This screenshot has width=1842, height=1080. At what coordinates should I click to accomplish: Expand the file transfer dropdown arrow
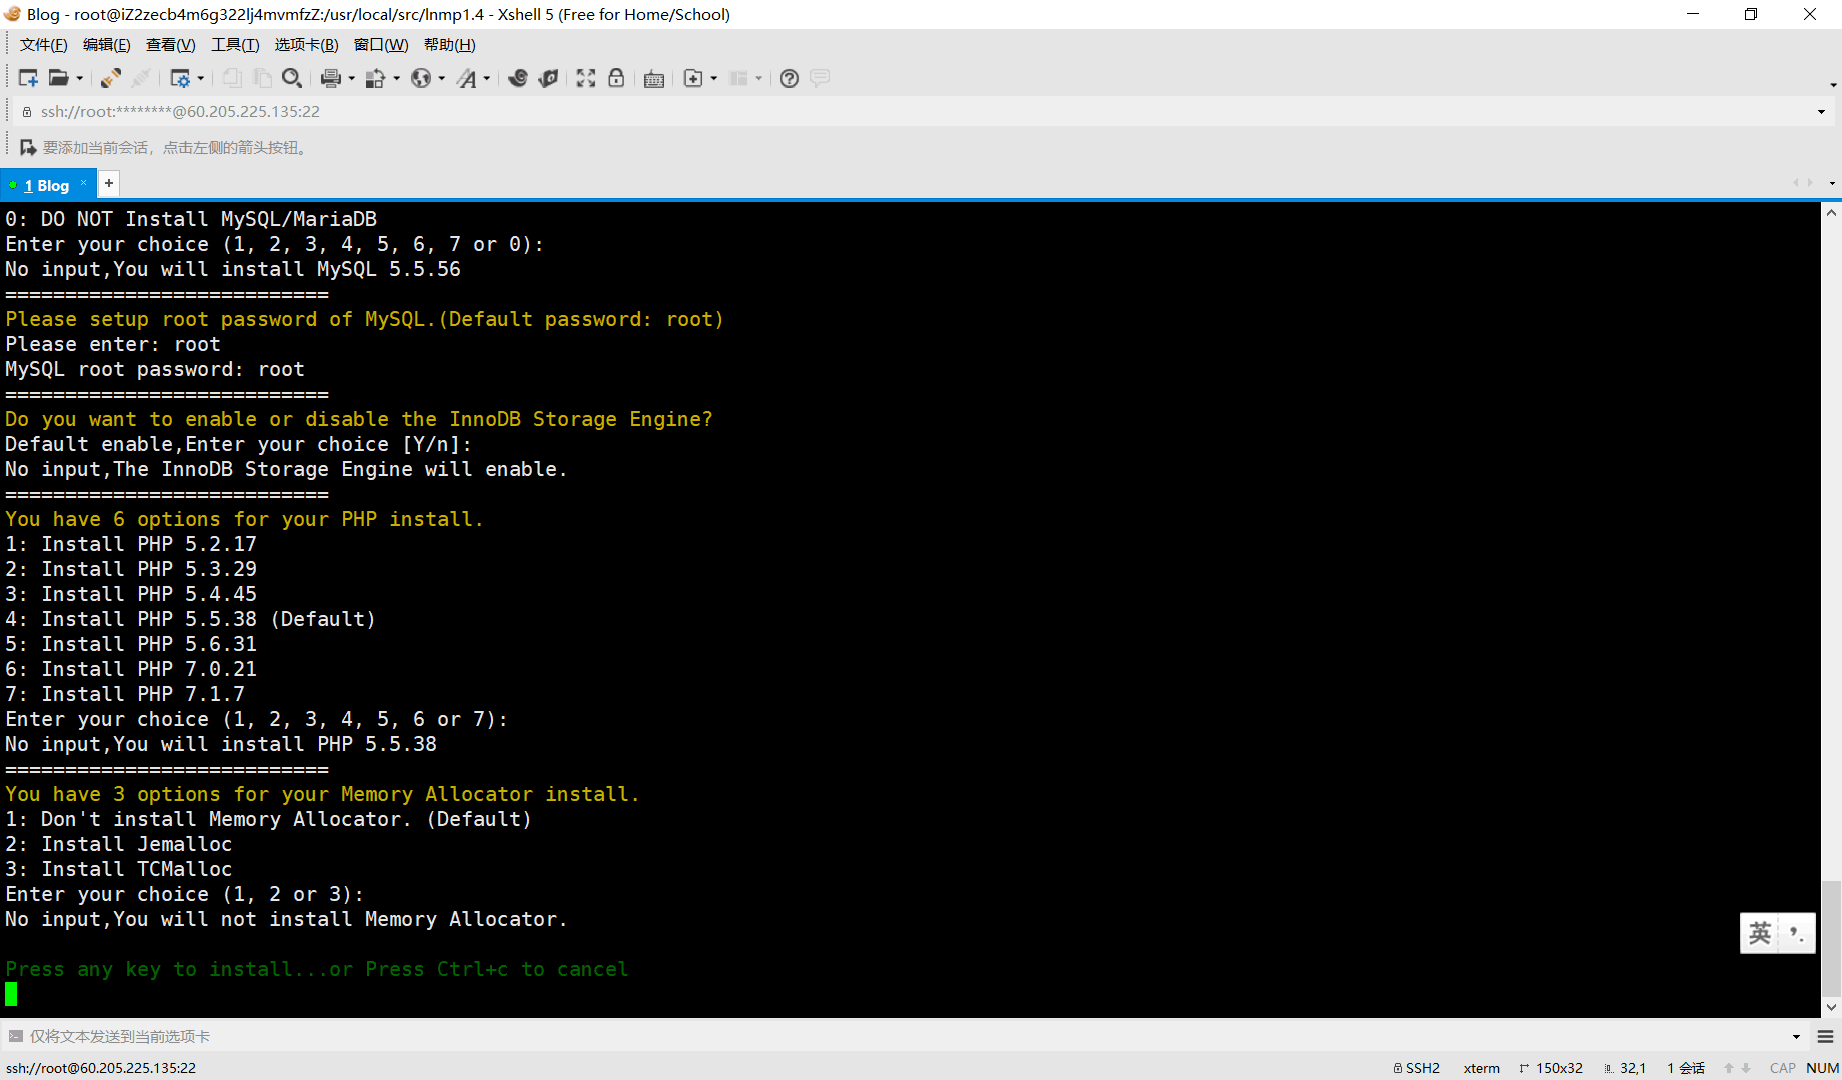point(714,78)
